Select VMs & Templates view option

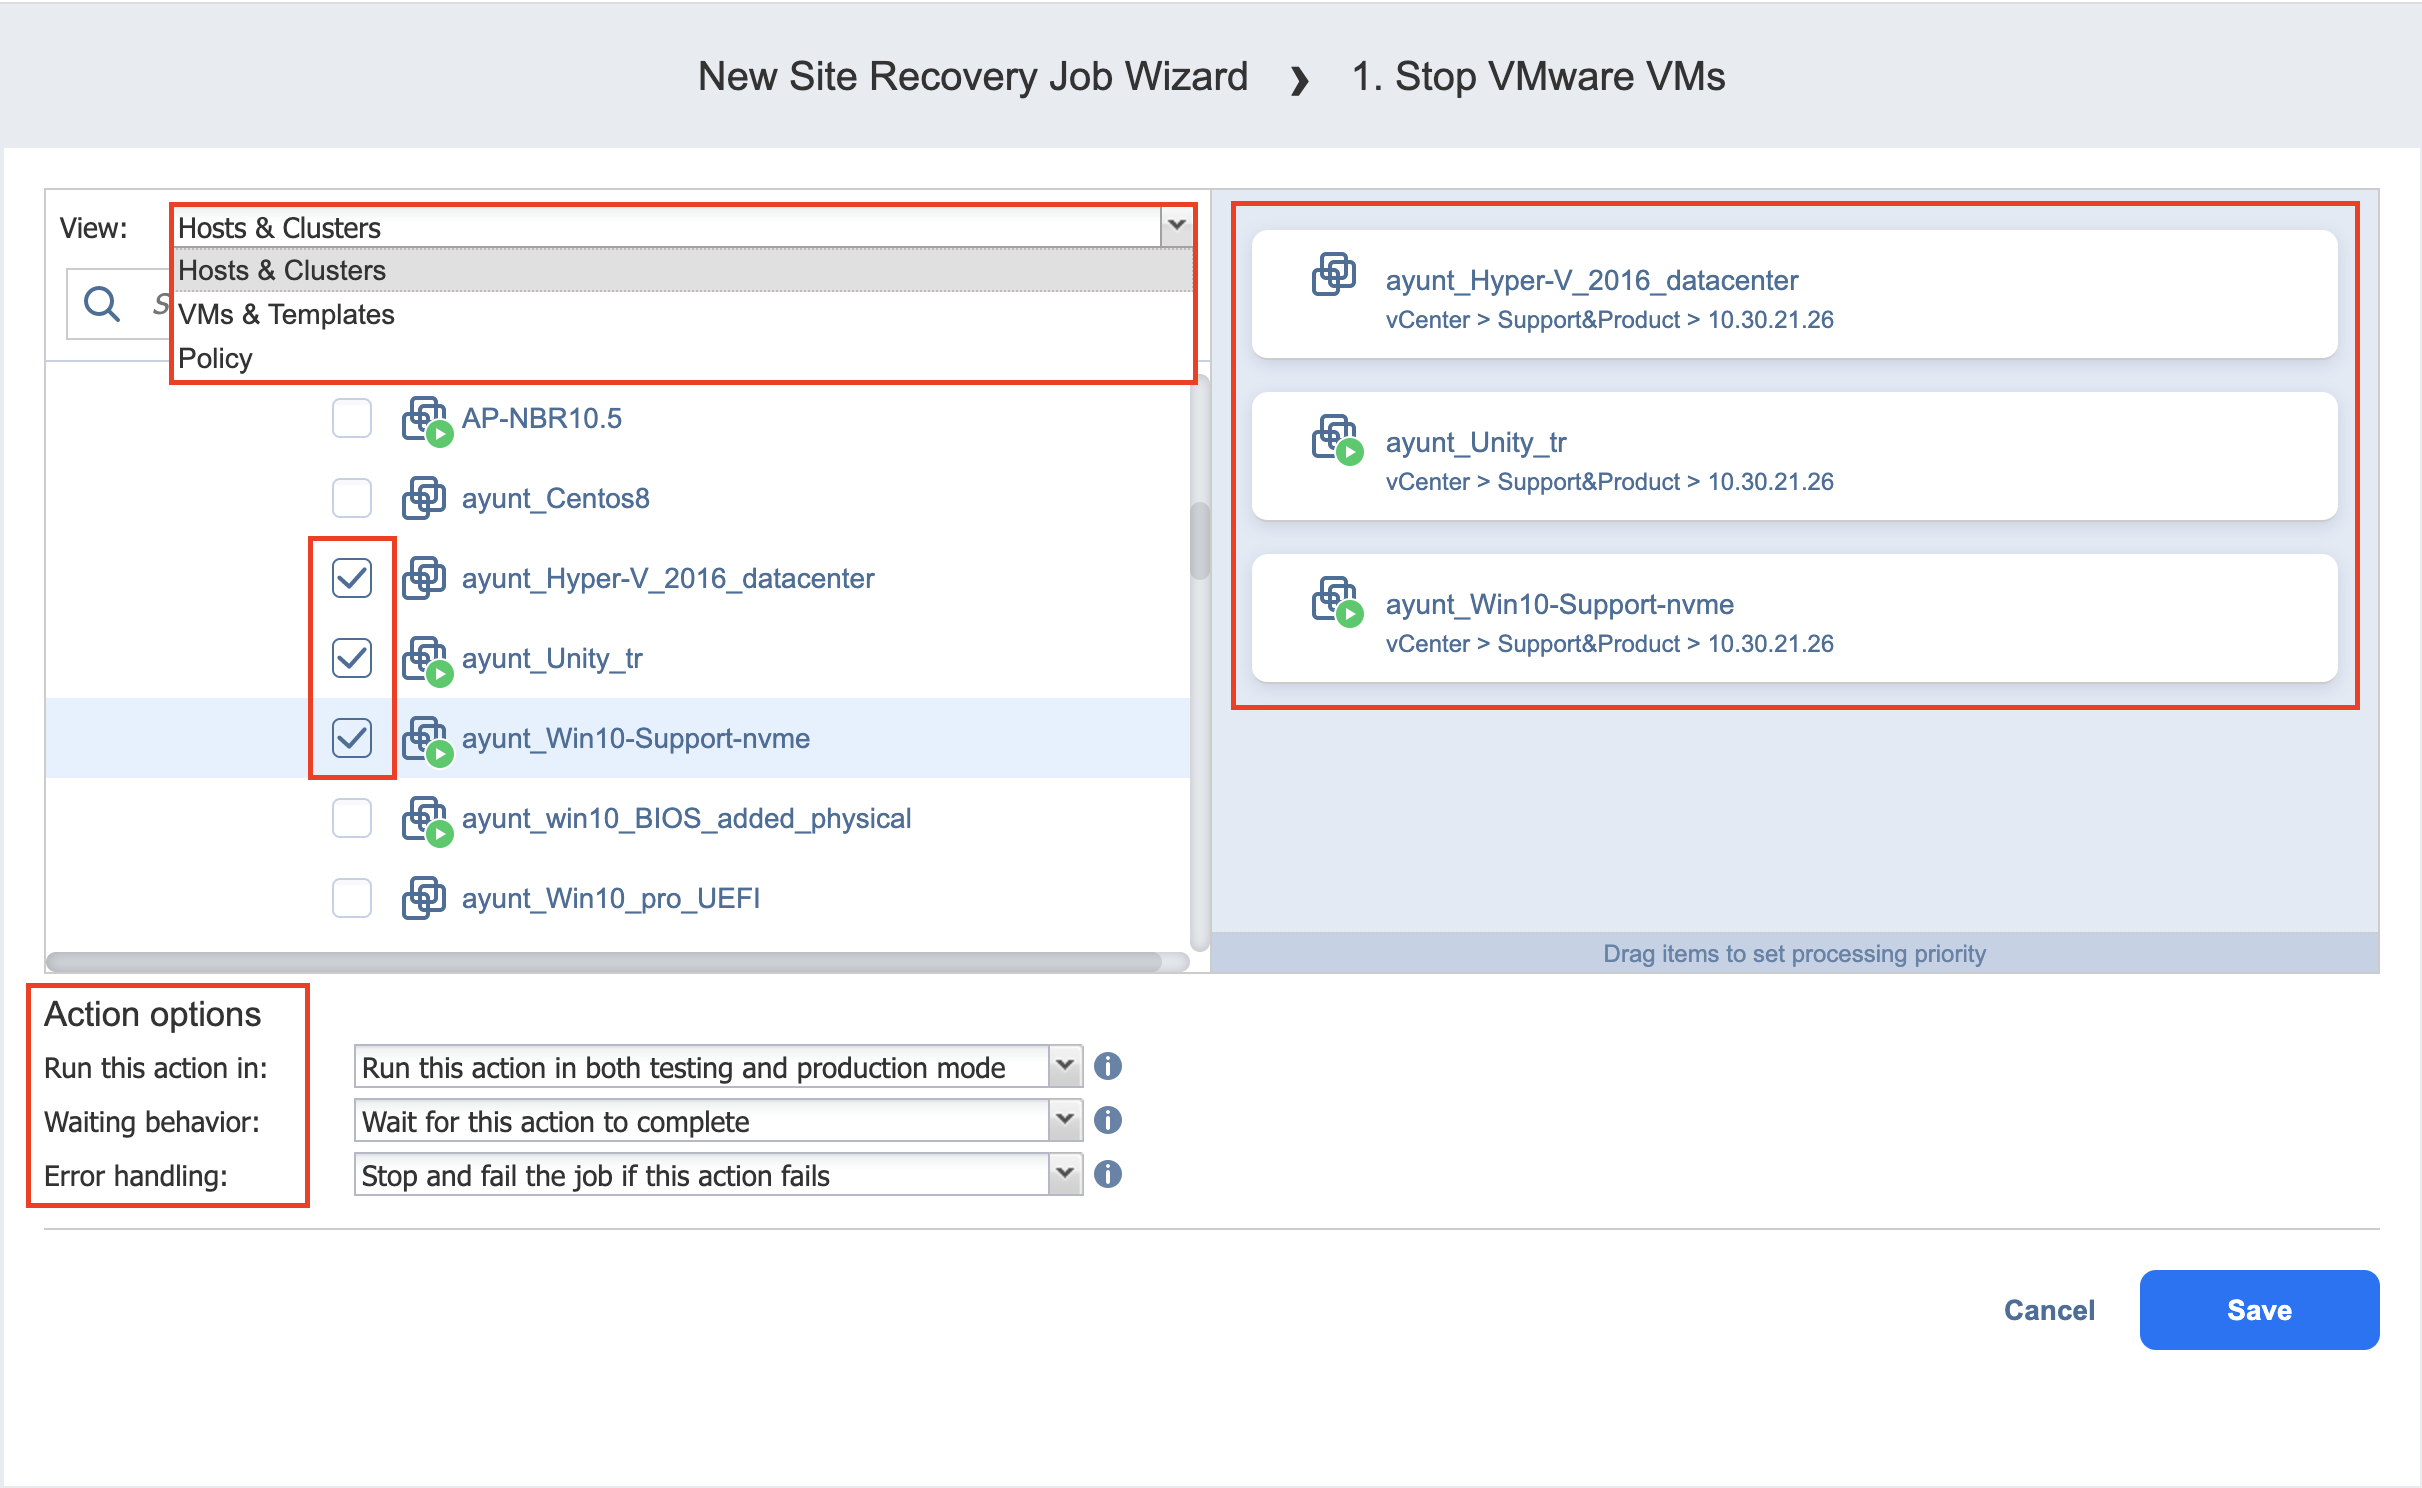point(286,314)
